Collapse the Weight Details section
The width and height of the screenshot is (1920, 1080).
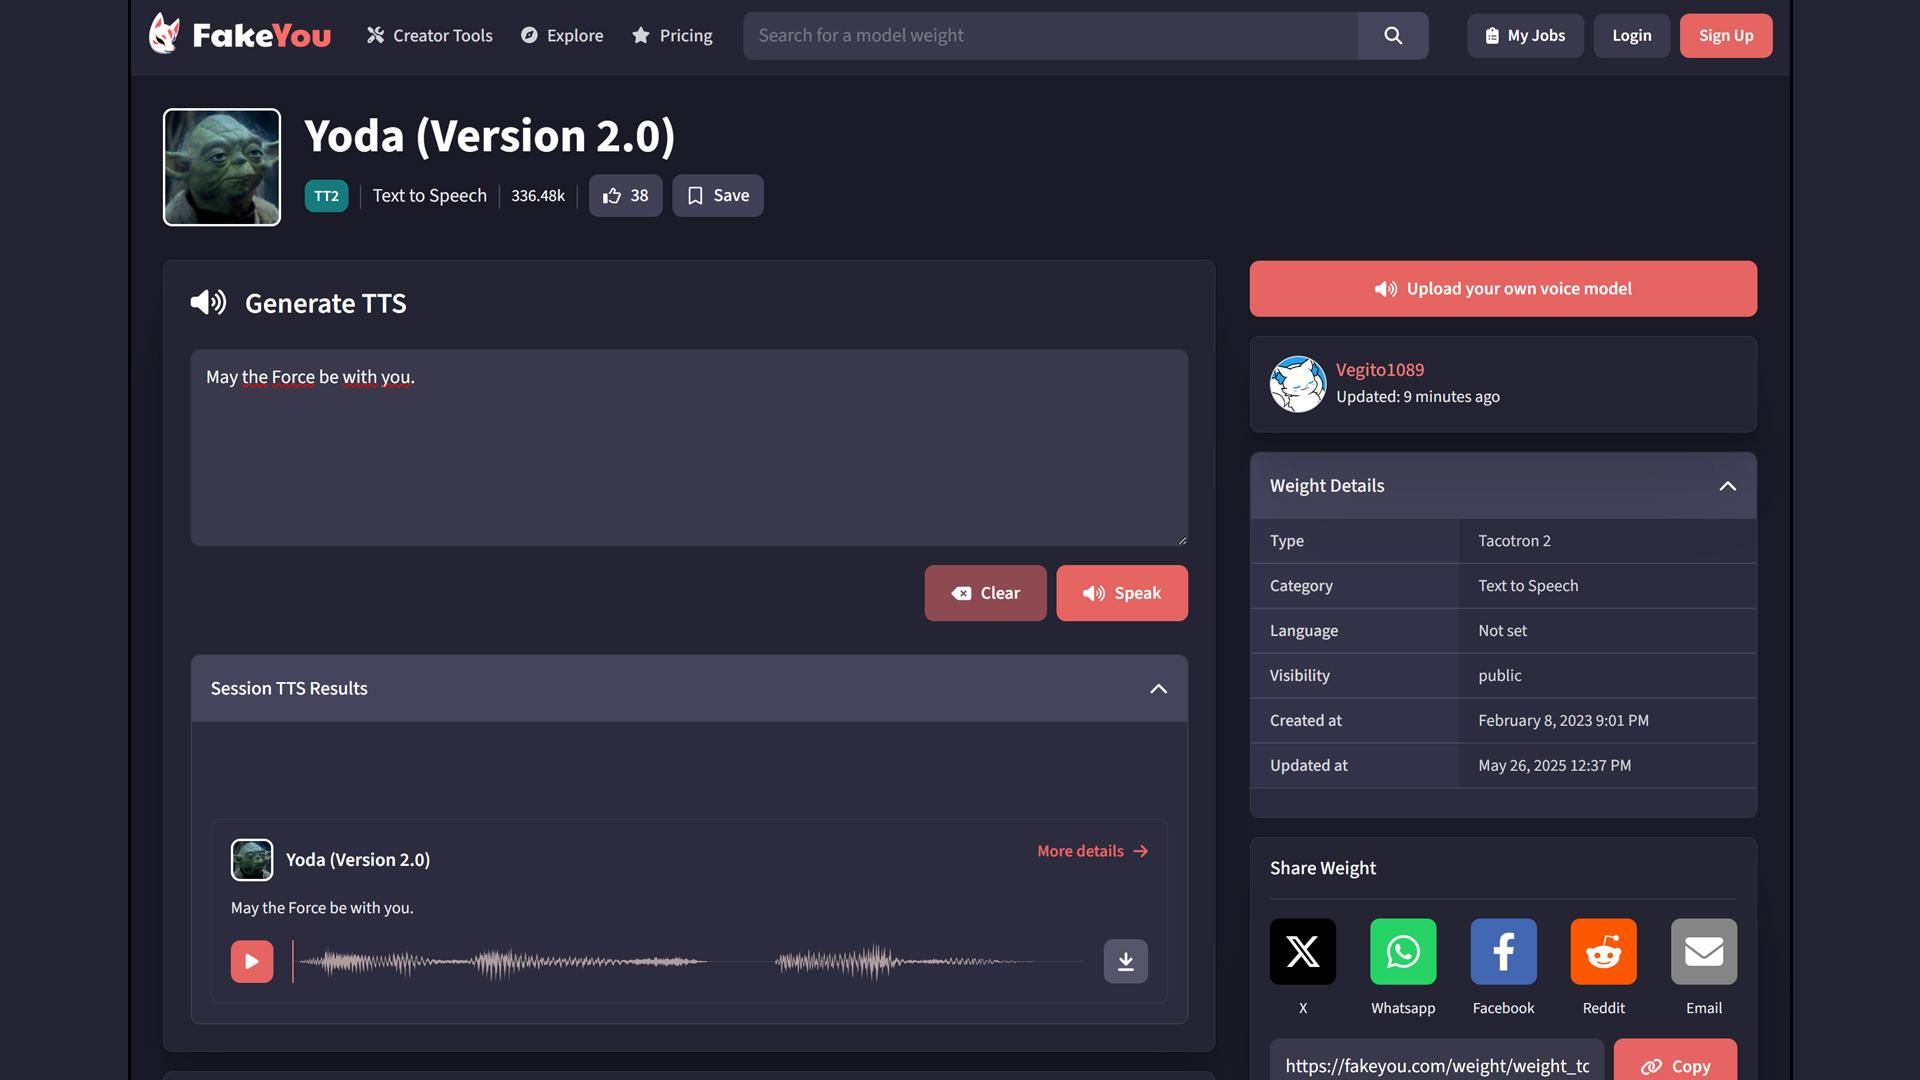1726,486
